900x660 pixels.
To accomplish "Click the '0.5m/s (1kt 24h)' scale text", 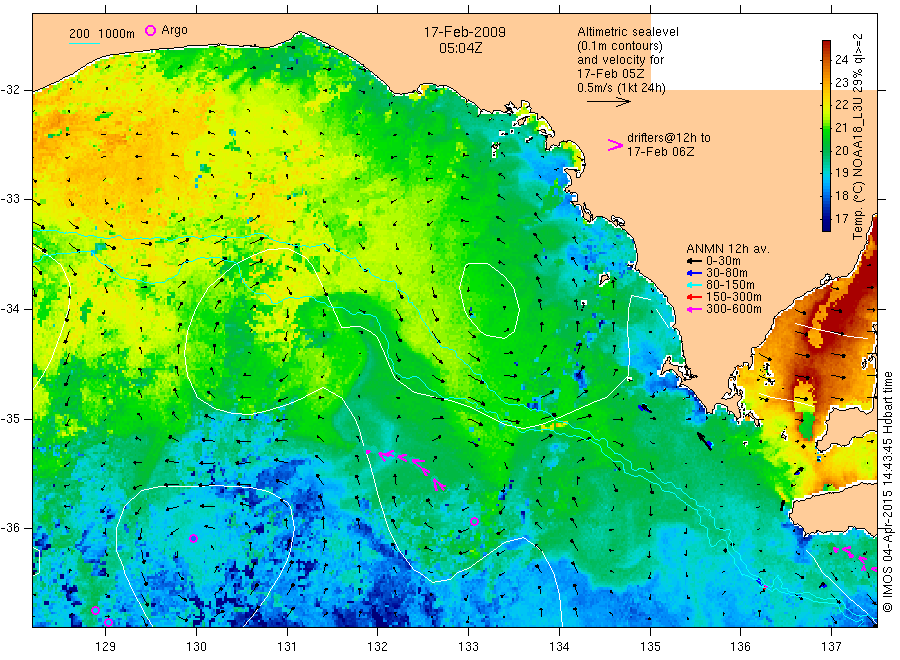I will pyautogui.click(x=621, y=88).
